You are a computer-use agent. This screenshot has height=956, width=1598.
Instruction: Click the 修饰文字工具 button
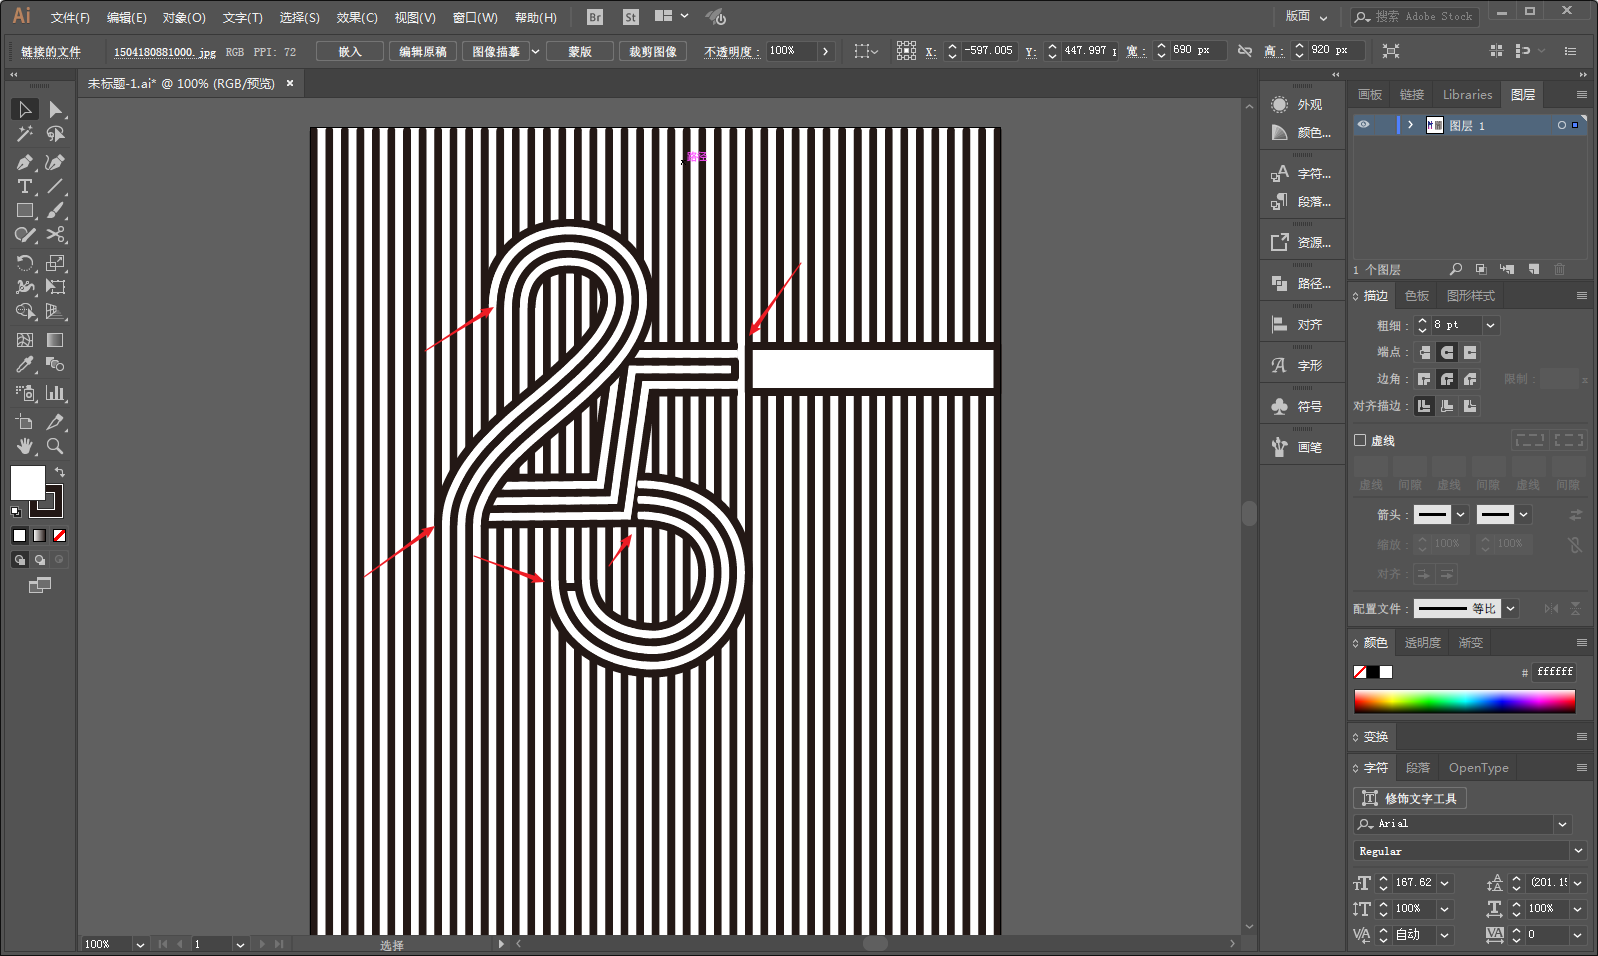[x=1410, y=798]
